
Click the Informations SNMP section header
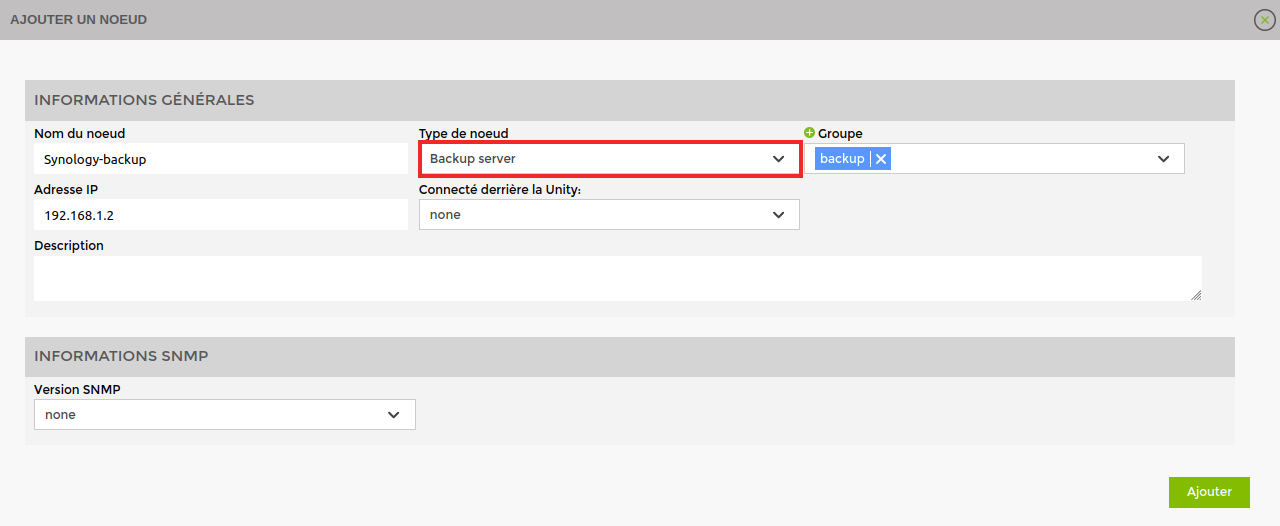[121, 357]
